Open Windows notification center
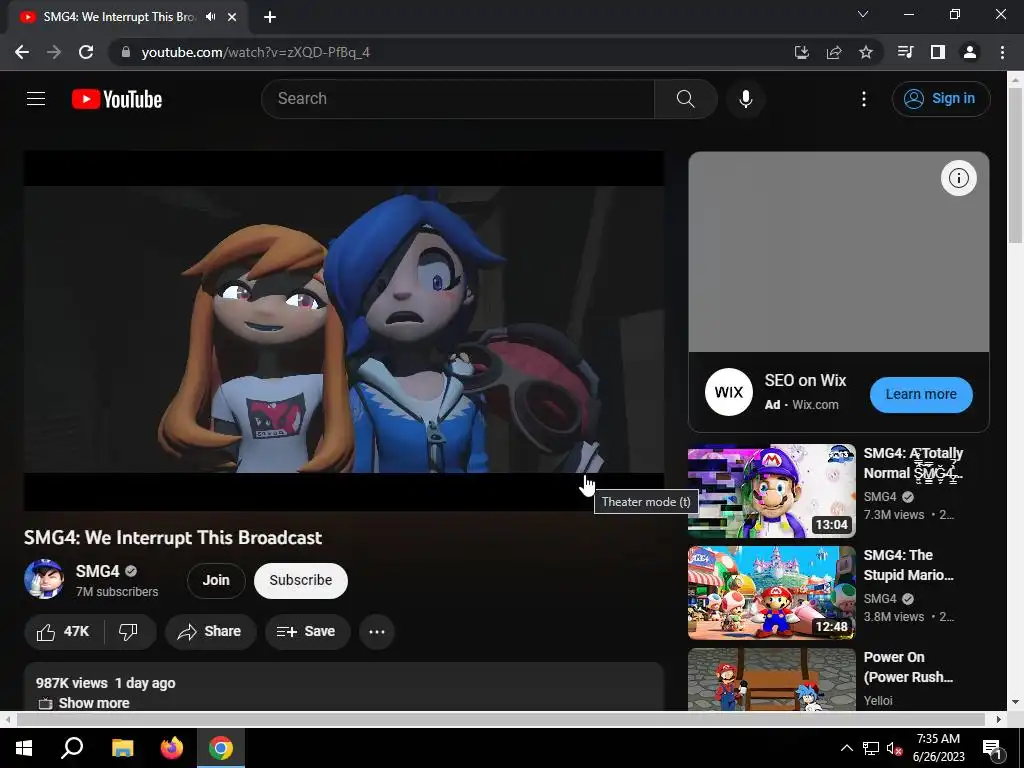Viewport: 1024px width, 768px height. click(991, 749)
